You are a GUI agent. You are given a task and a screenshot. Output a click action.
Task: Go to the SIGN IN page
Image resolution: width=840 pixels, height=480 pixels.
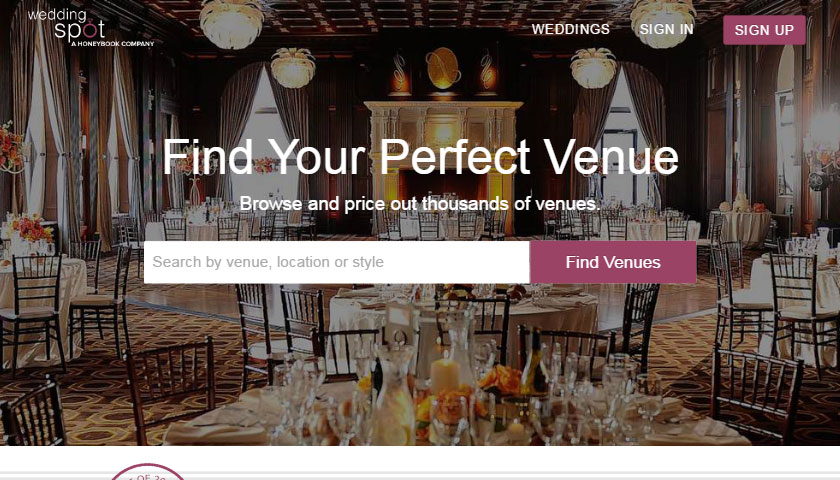666,29
